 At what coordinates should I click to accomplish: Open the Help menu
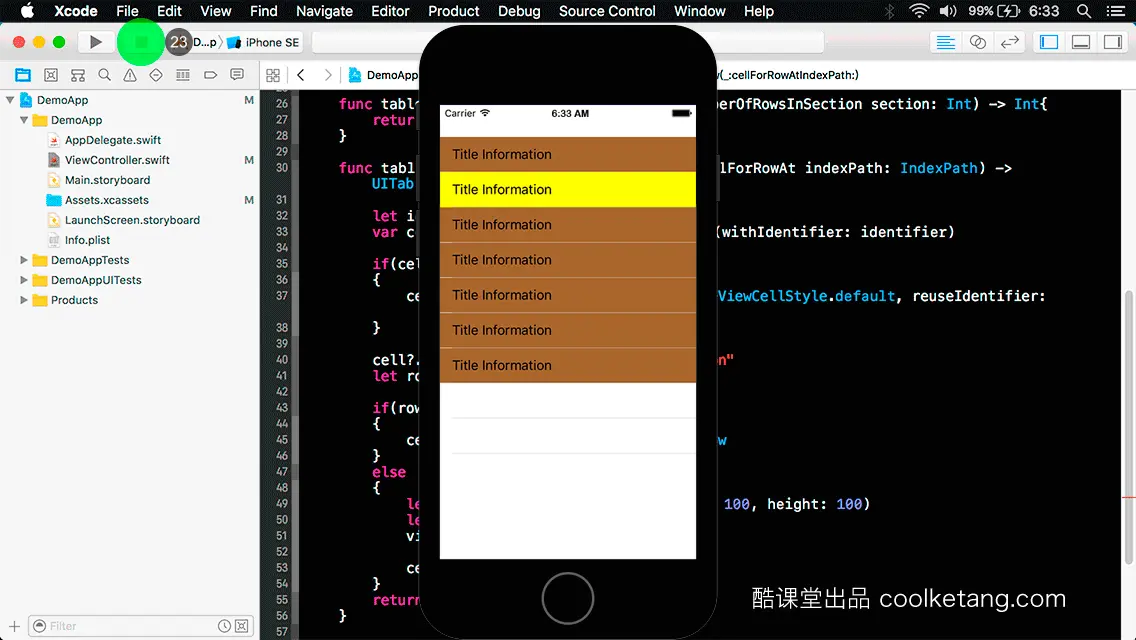click(x=759, y=11)
